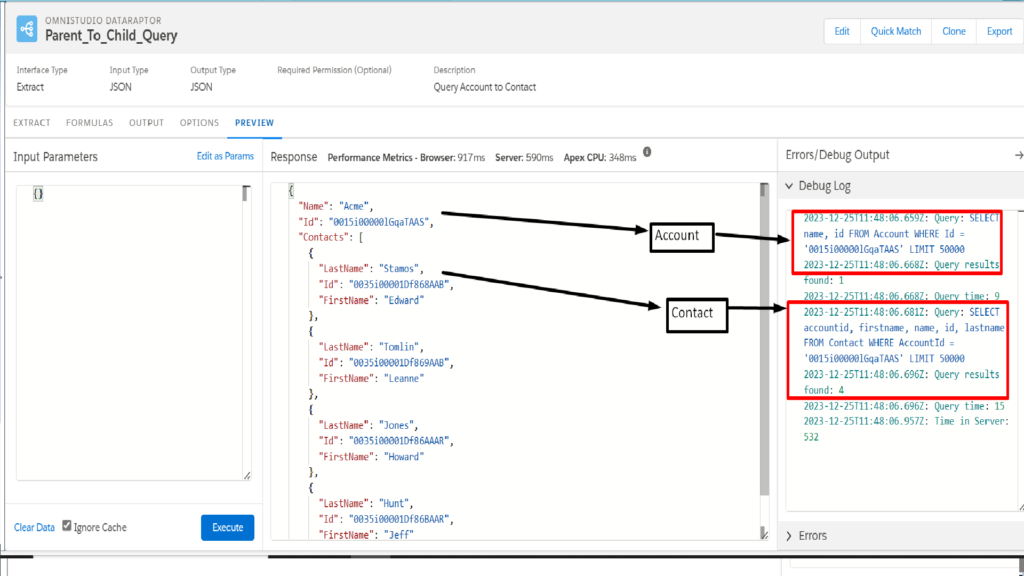Switch to the Extract tab
1024x576 pixels.
tap(31, 123)
